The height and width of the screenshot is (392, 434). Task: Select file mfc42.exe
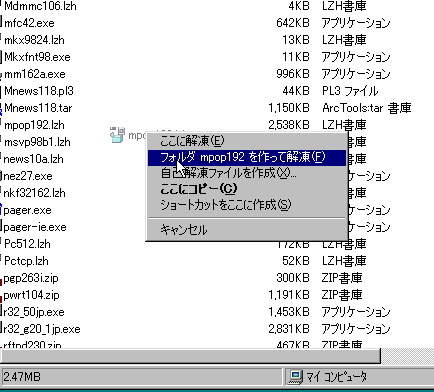pos(29,23)
